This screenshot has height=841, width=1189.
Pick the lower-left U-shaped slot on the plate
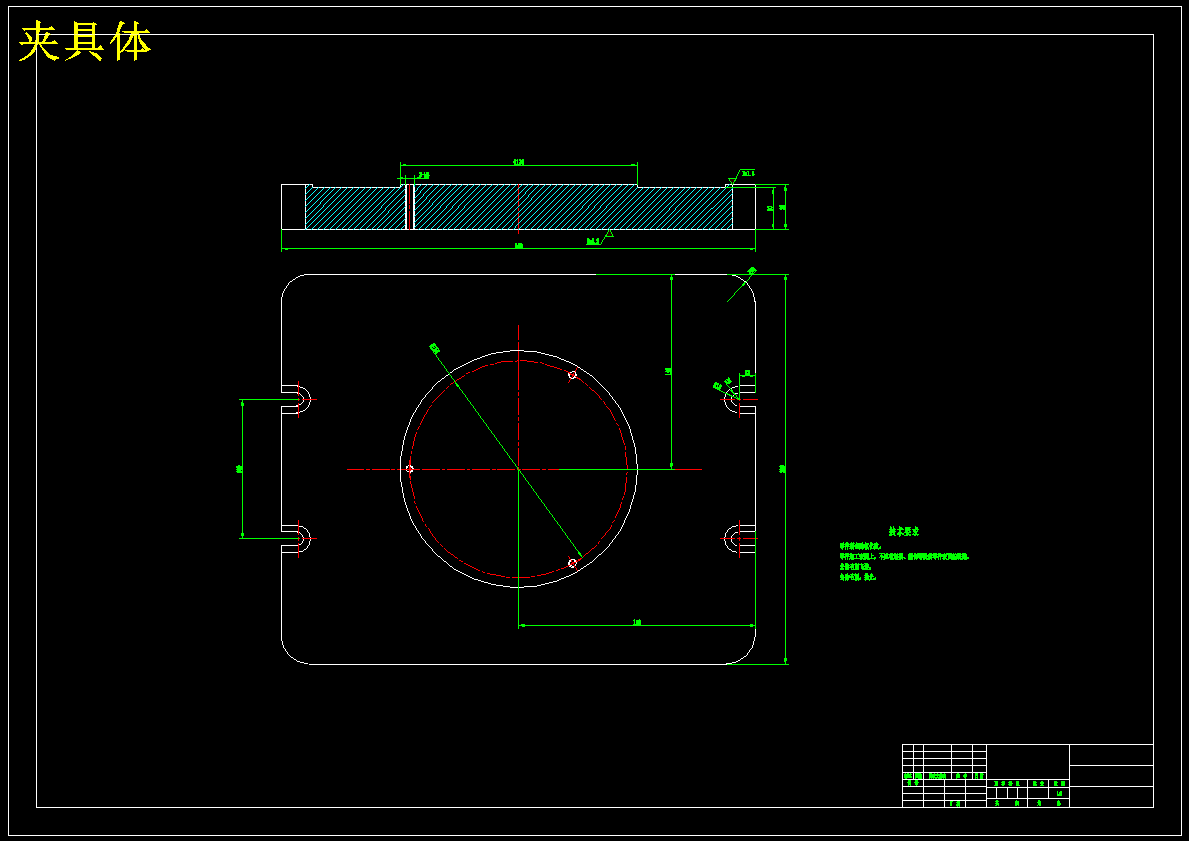296,538
